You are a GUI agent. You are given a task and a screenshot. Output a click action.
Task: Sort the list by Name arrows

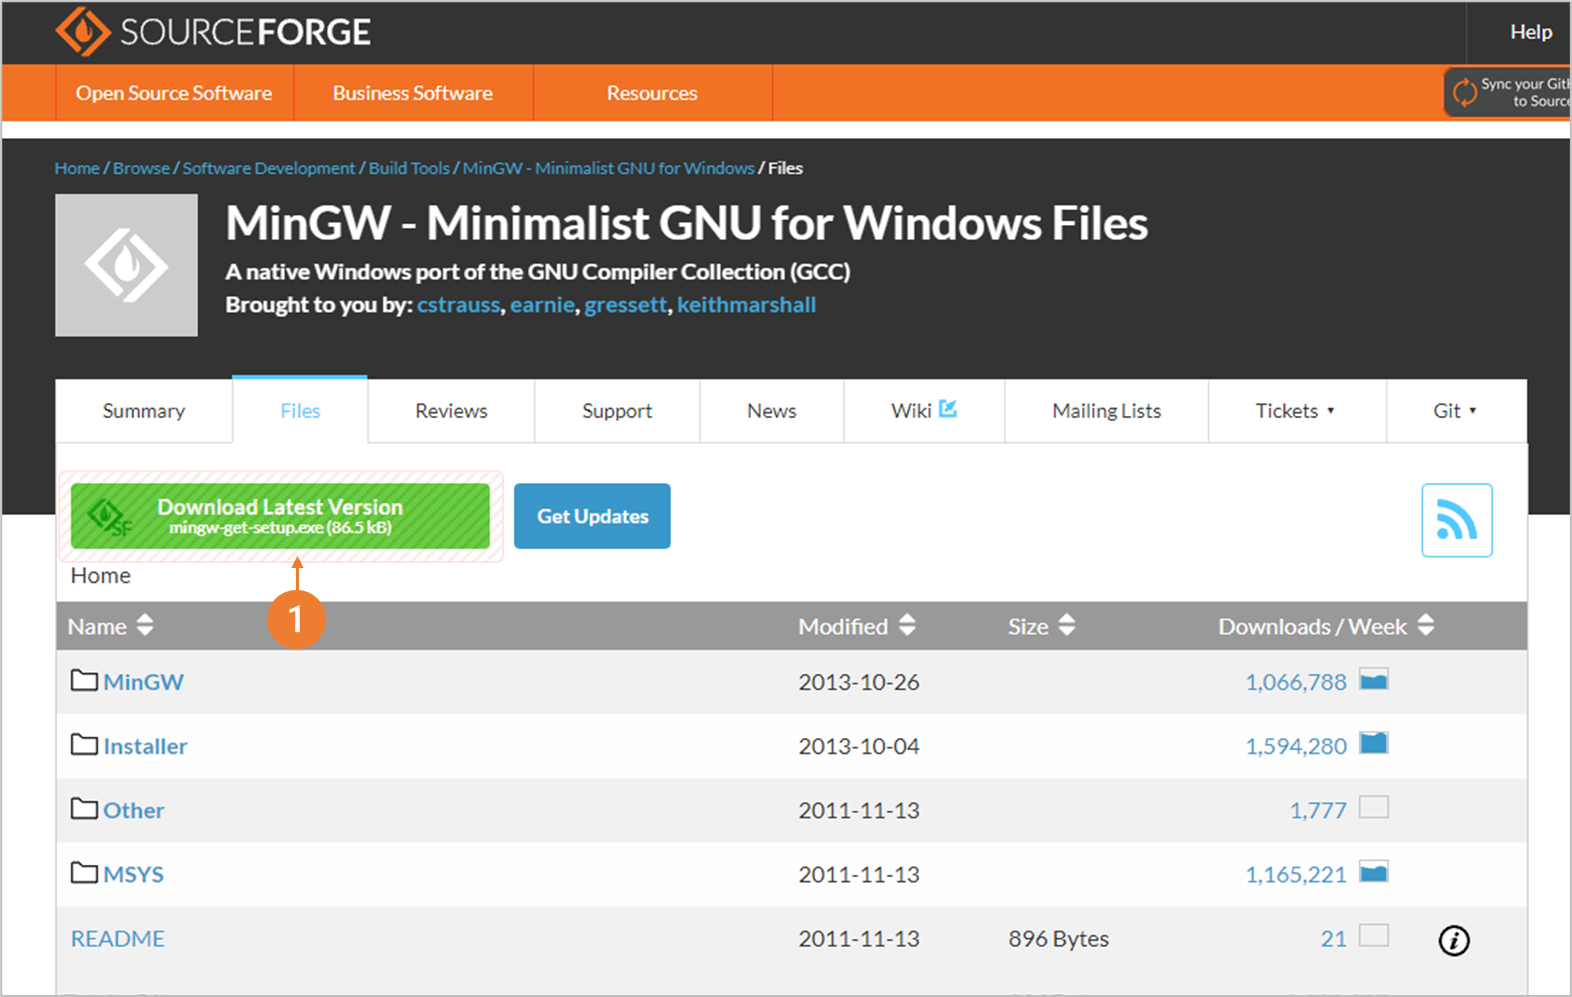(145, 625)
